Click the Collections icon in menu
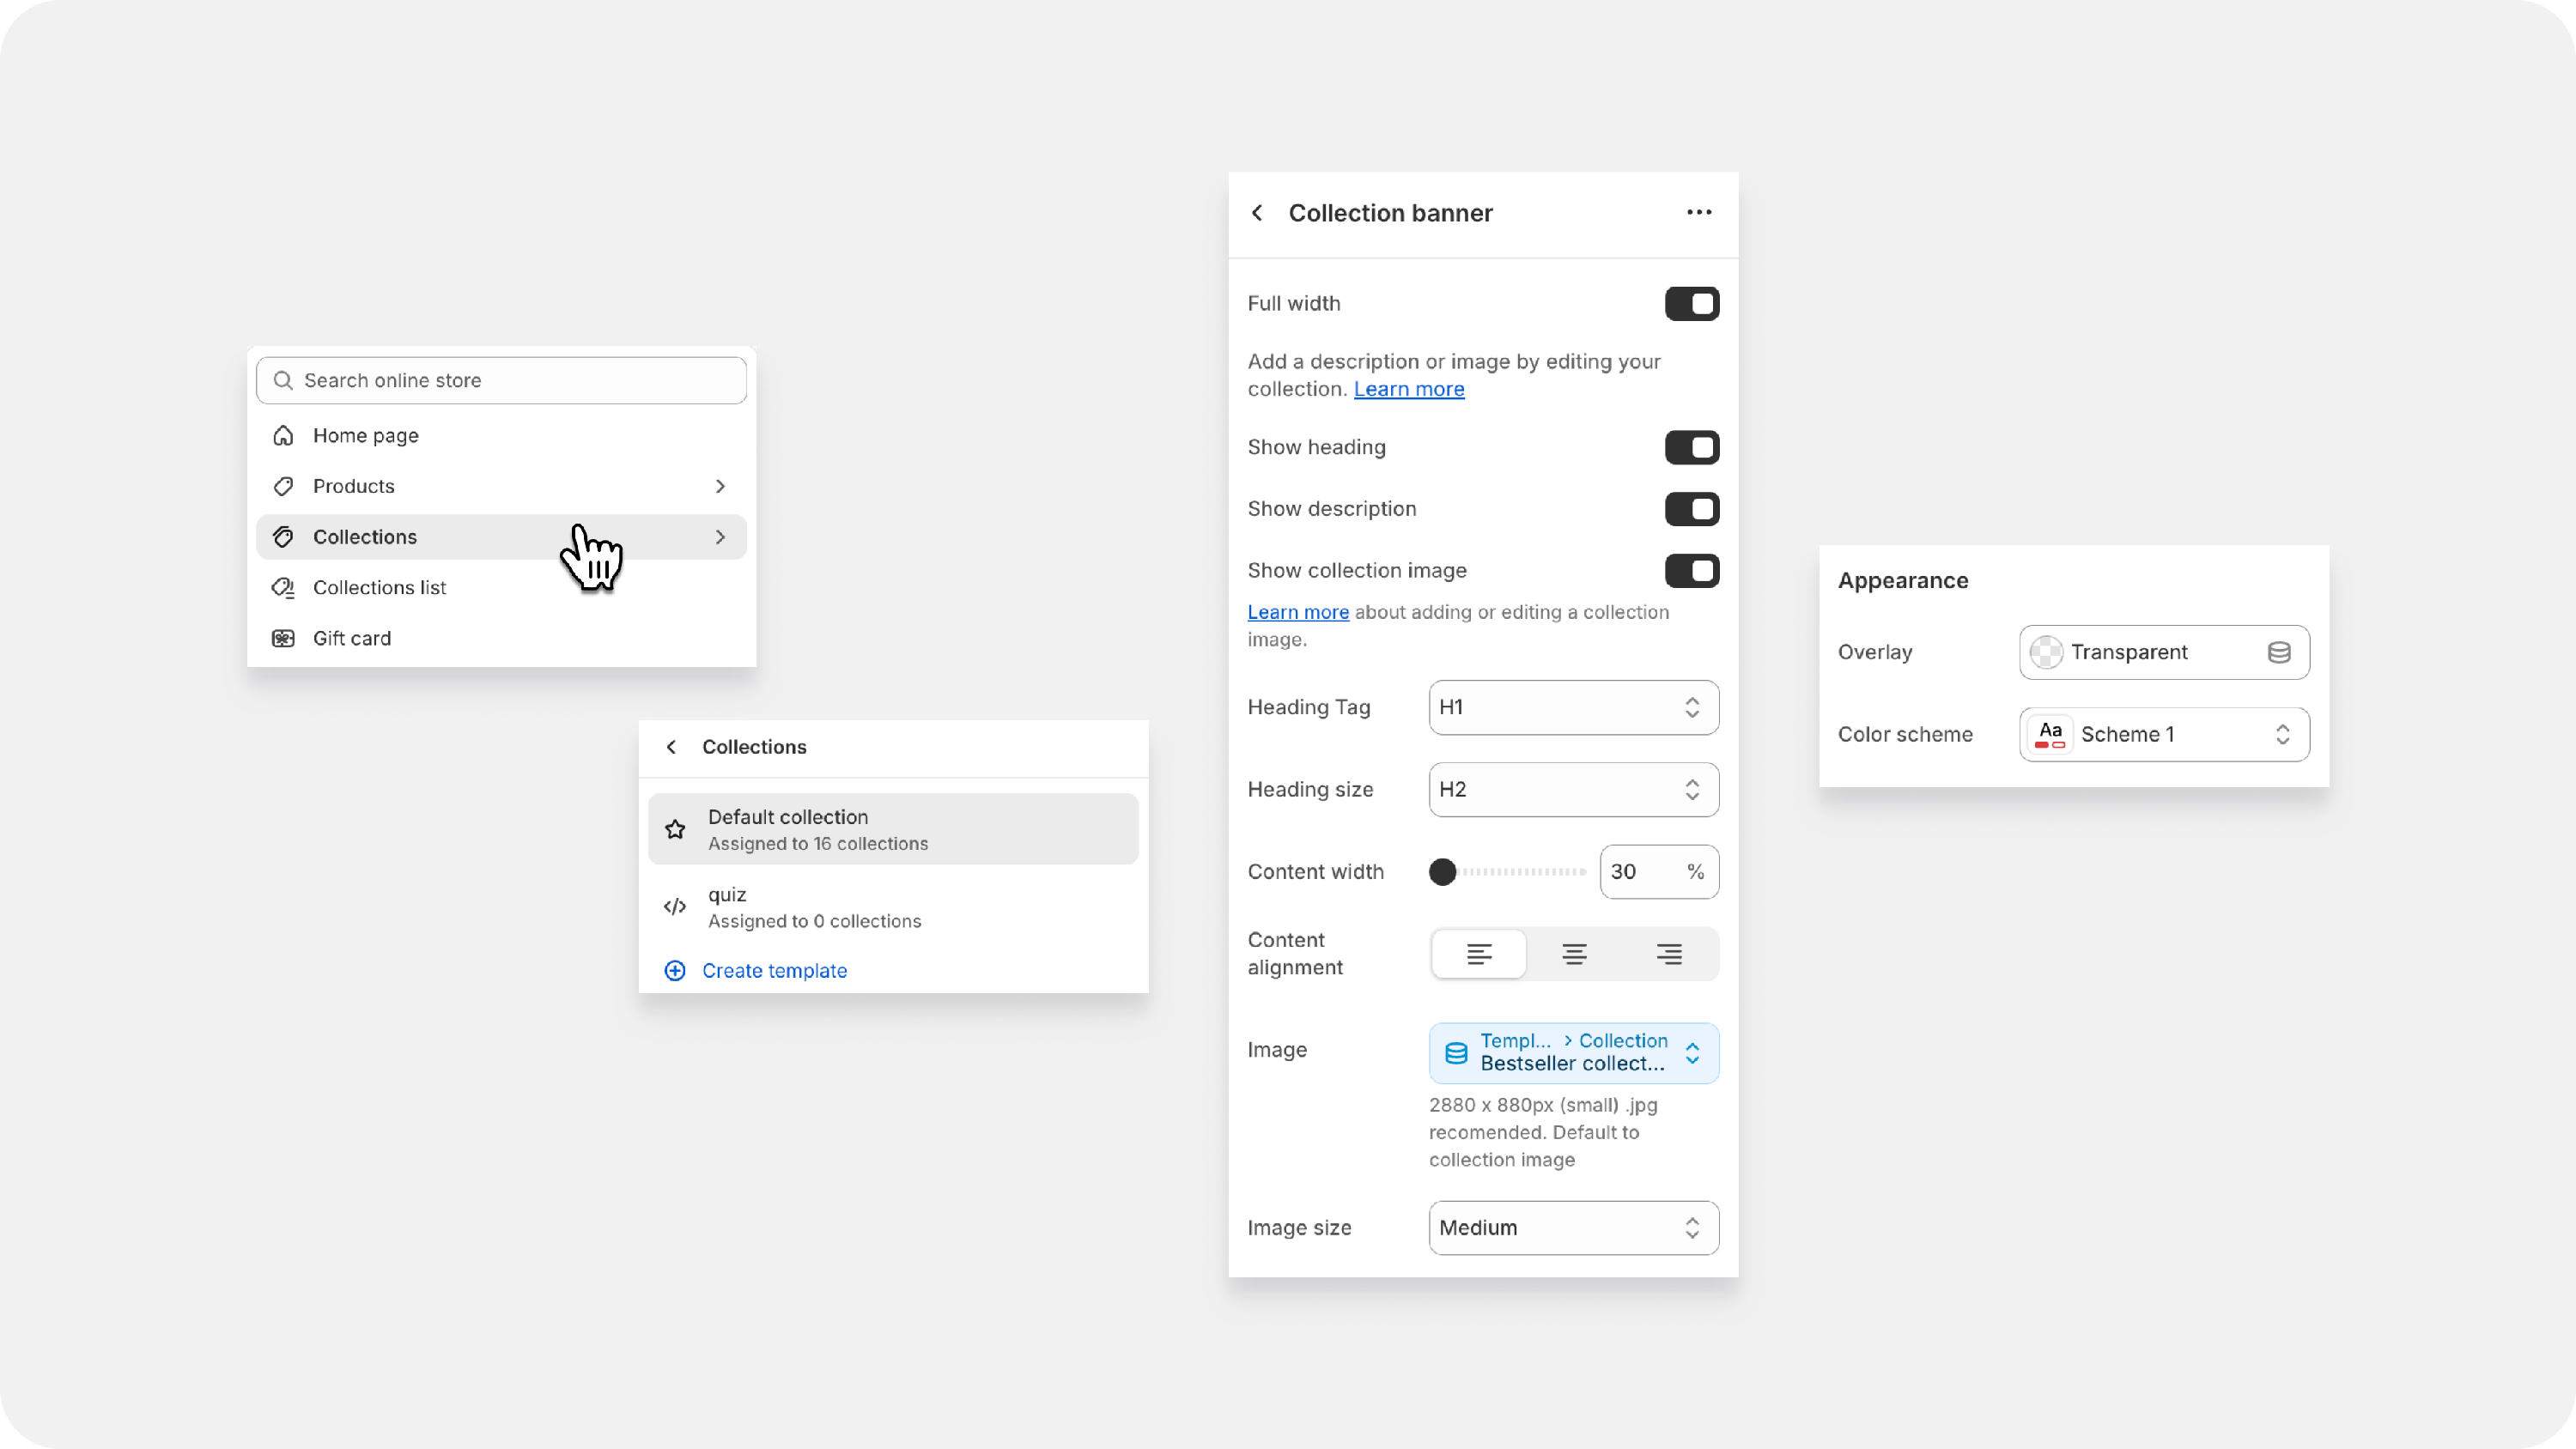The height and width of the screenshot is (1449, 2576). 283,537
